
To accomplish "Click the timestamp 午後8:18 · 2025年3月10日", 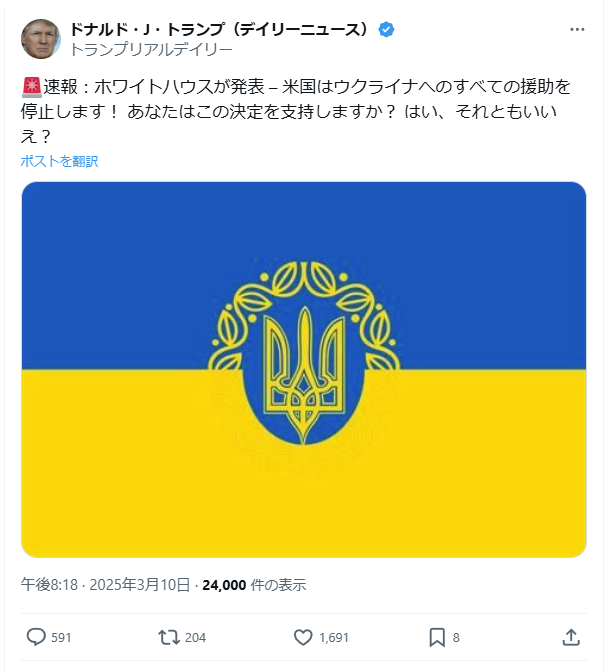I will pos(107,585).
